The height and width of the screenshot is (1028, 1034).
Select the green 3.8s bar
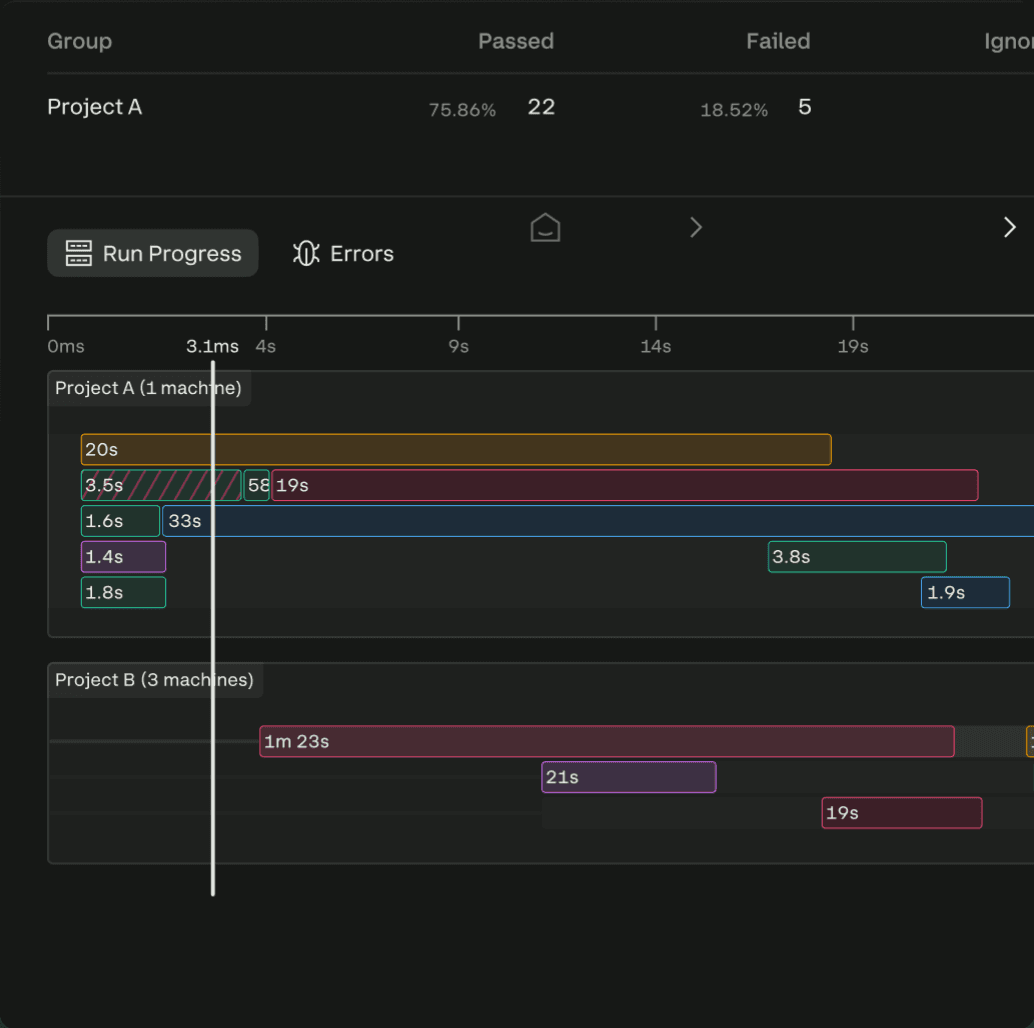coord(857,557)
